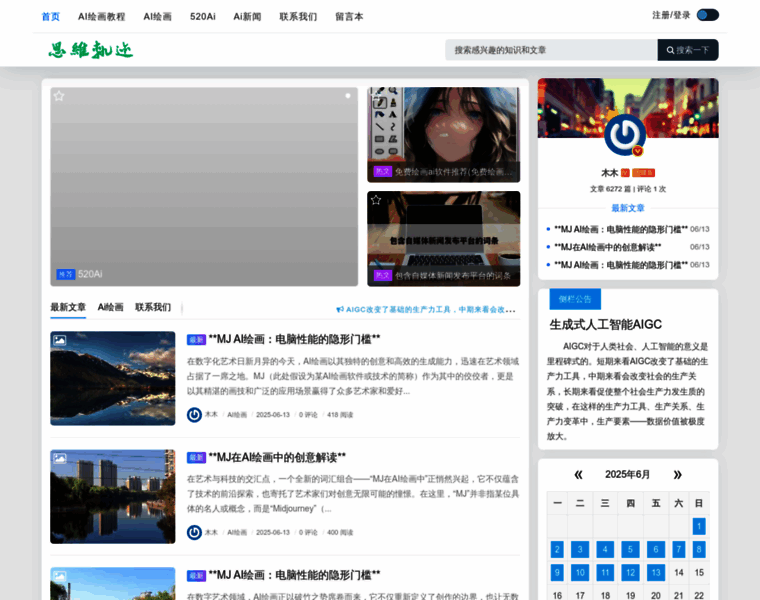Click the 木木 profile avatar in the sidebar
Viewport: 760px width, 600px height.
click(625, 135)
